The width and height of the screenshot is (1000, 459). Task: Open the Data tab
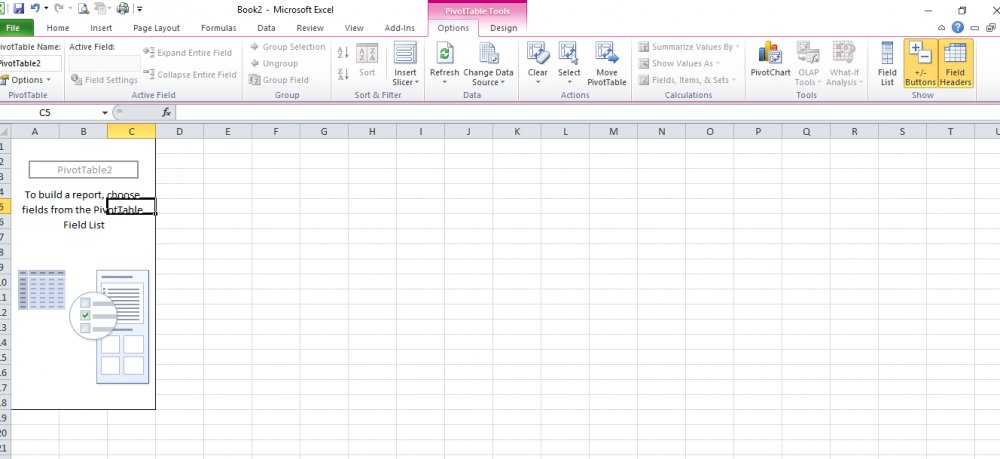[x=266, y=28]
